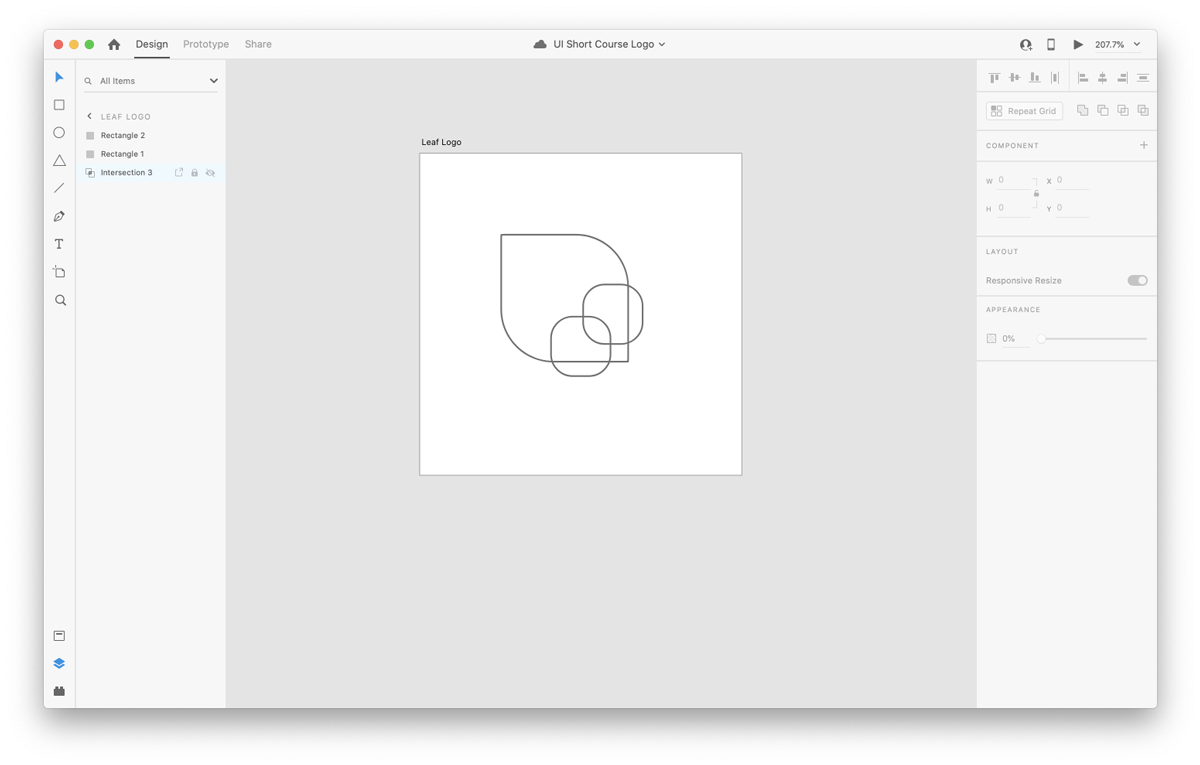Image resolution: width=1200 pixels, height=765 pixels.
Task: Apply Add boolean operation
Action: (x=1082, y=110)
